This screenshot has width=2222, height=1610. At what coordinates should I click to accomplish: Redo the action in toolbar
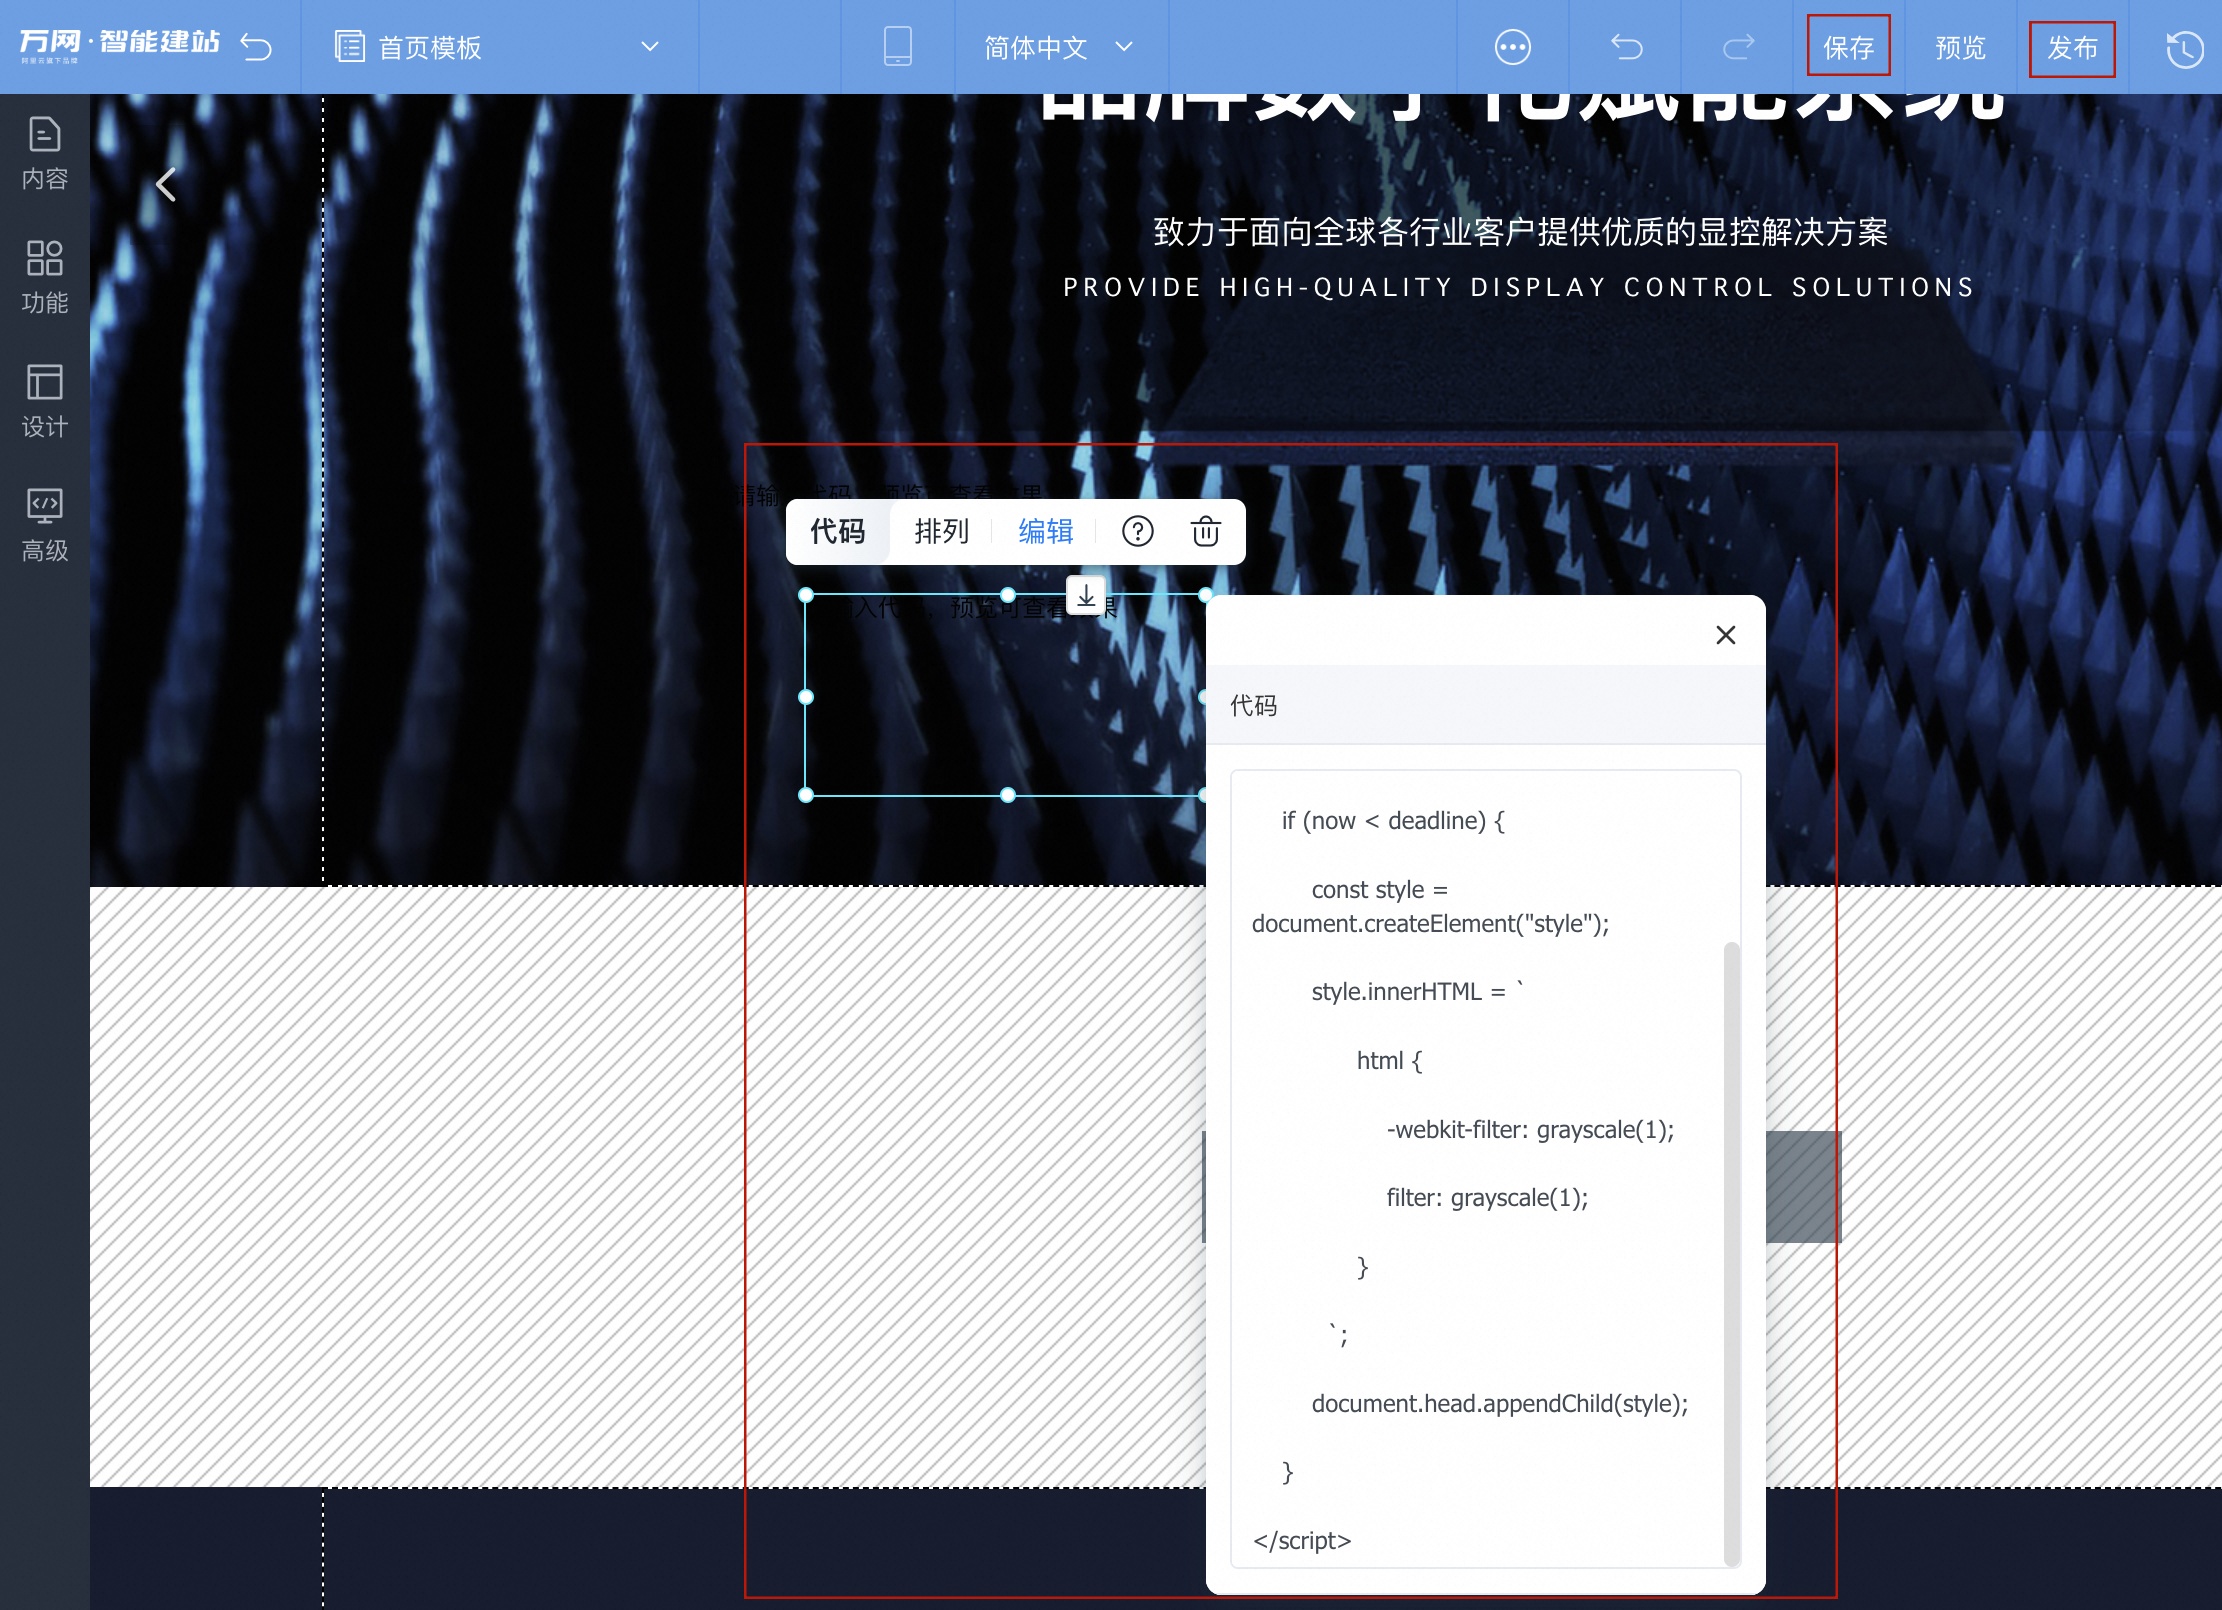click(1738, 47)
